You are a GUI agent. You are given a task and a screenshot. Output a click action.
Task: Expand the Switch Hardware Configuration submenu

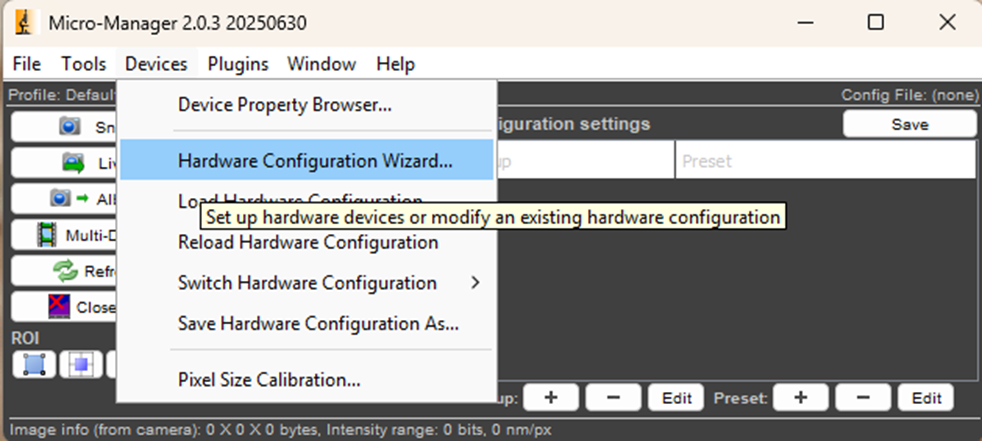(306, 283)
